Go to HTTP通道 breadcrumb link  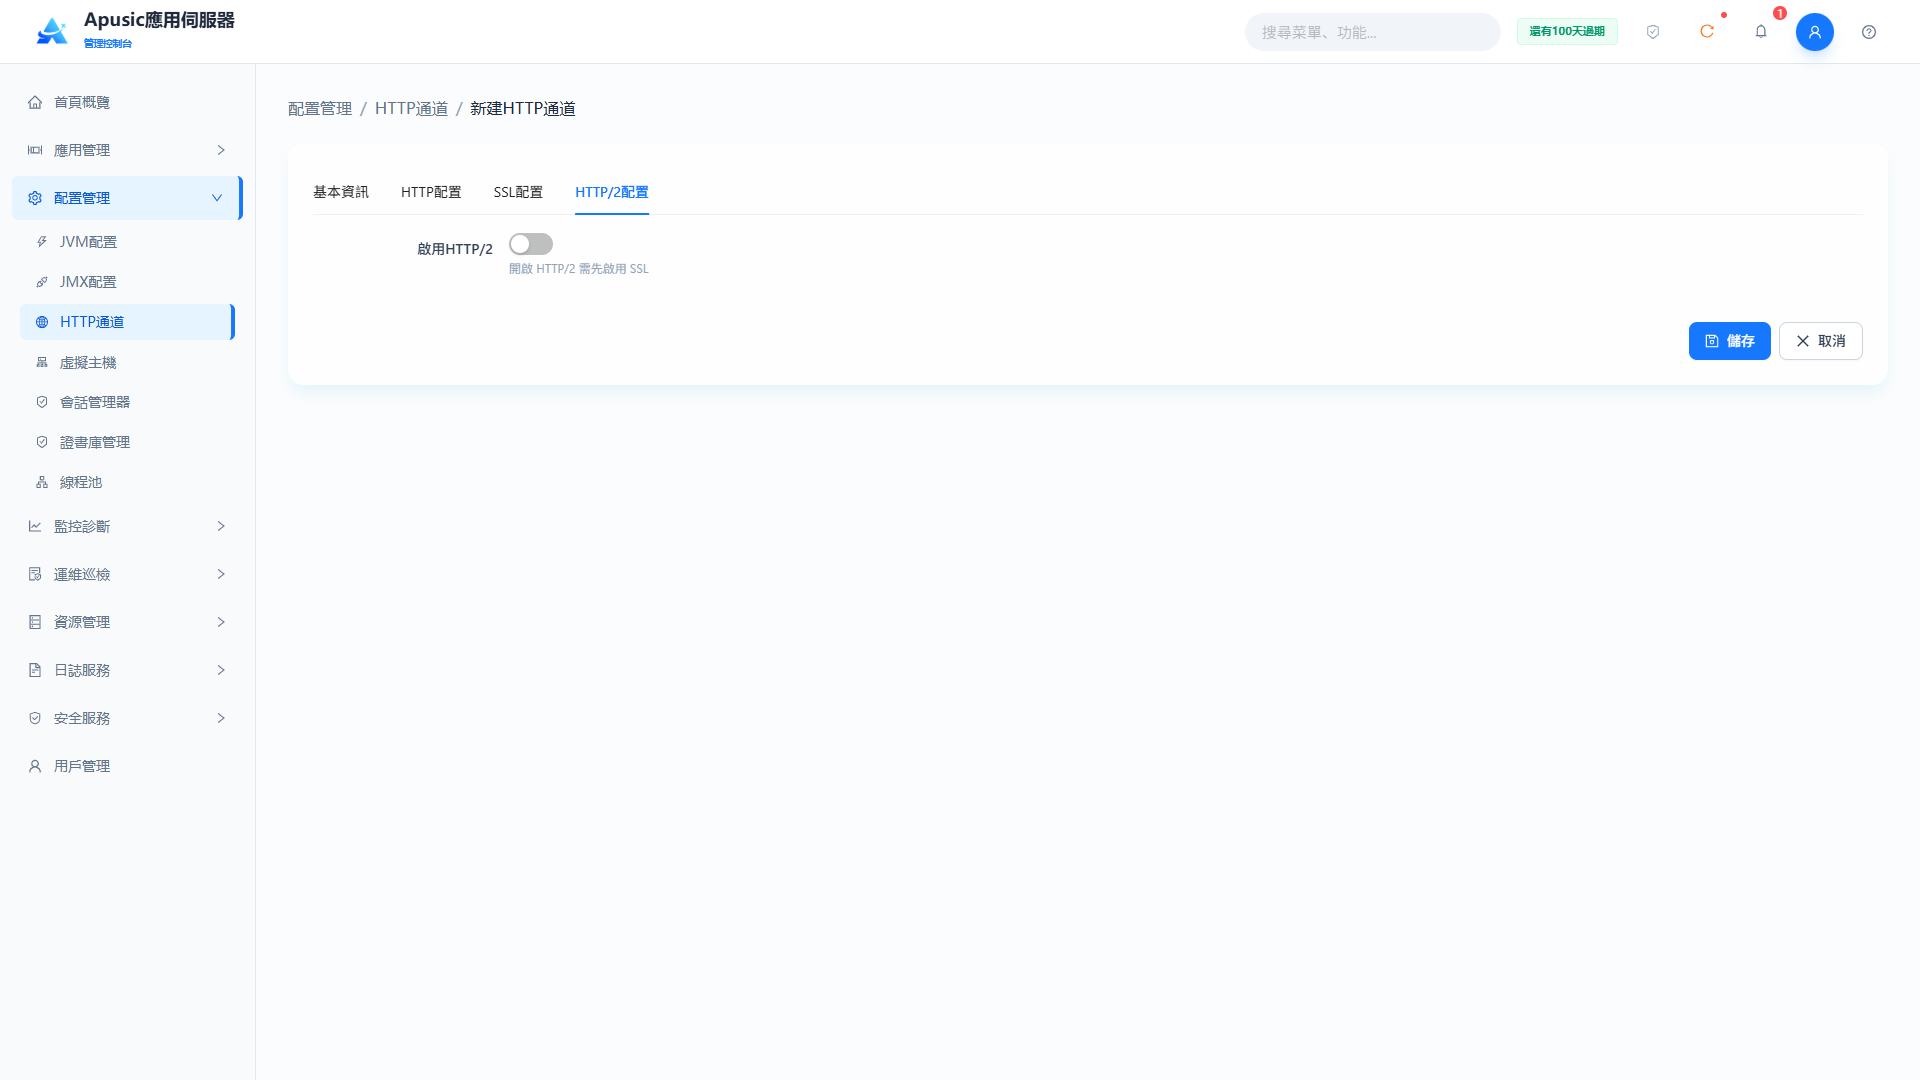(x=411, y=108)
